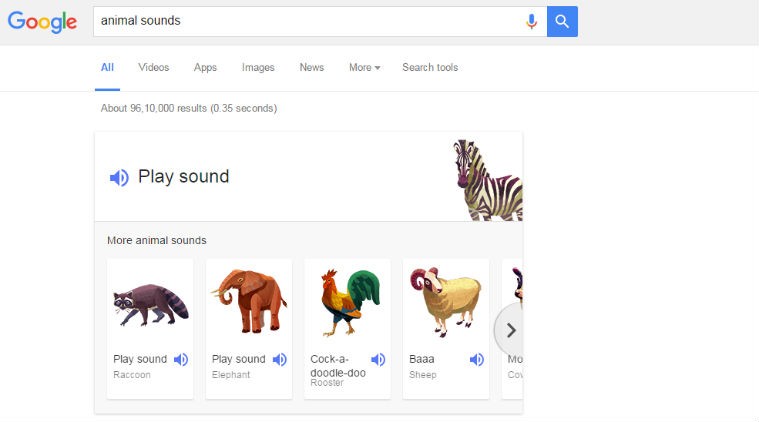Viewport: 759px width, 422px height.
Task: Show next animal sounds with right chevron
Action: [x=511, y=329]
